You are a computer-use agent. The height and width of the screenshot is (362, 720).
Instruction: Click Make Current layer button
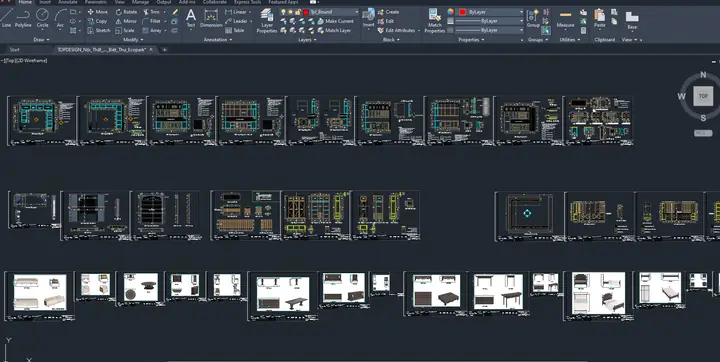[336, 21]
